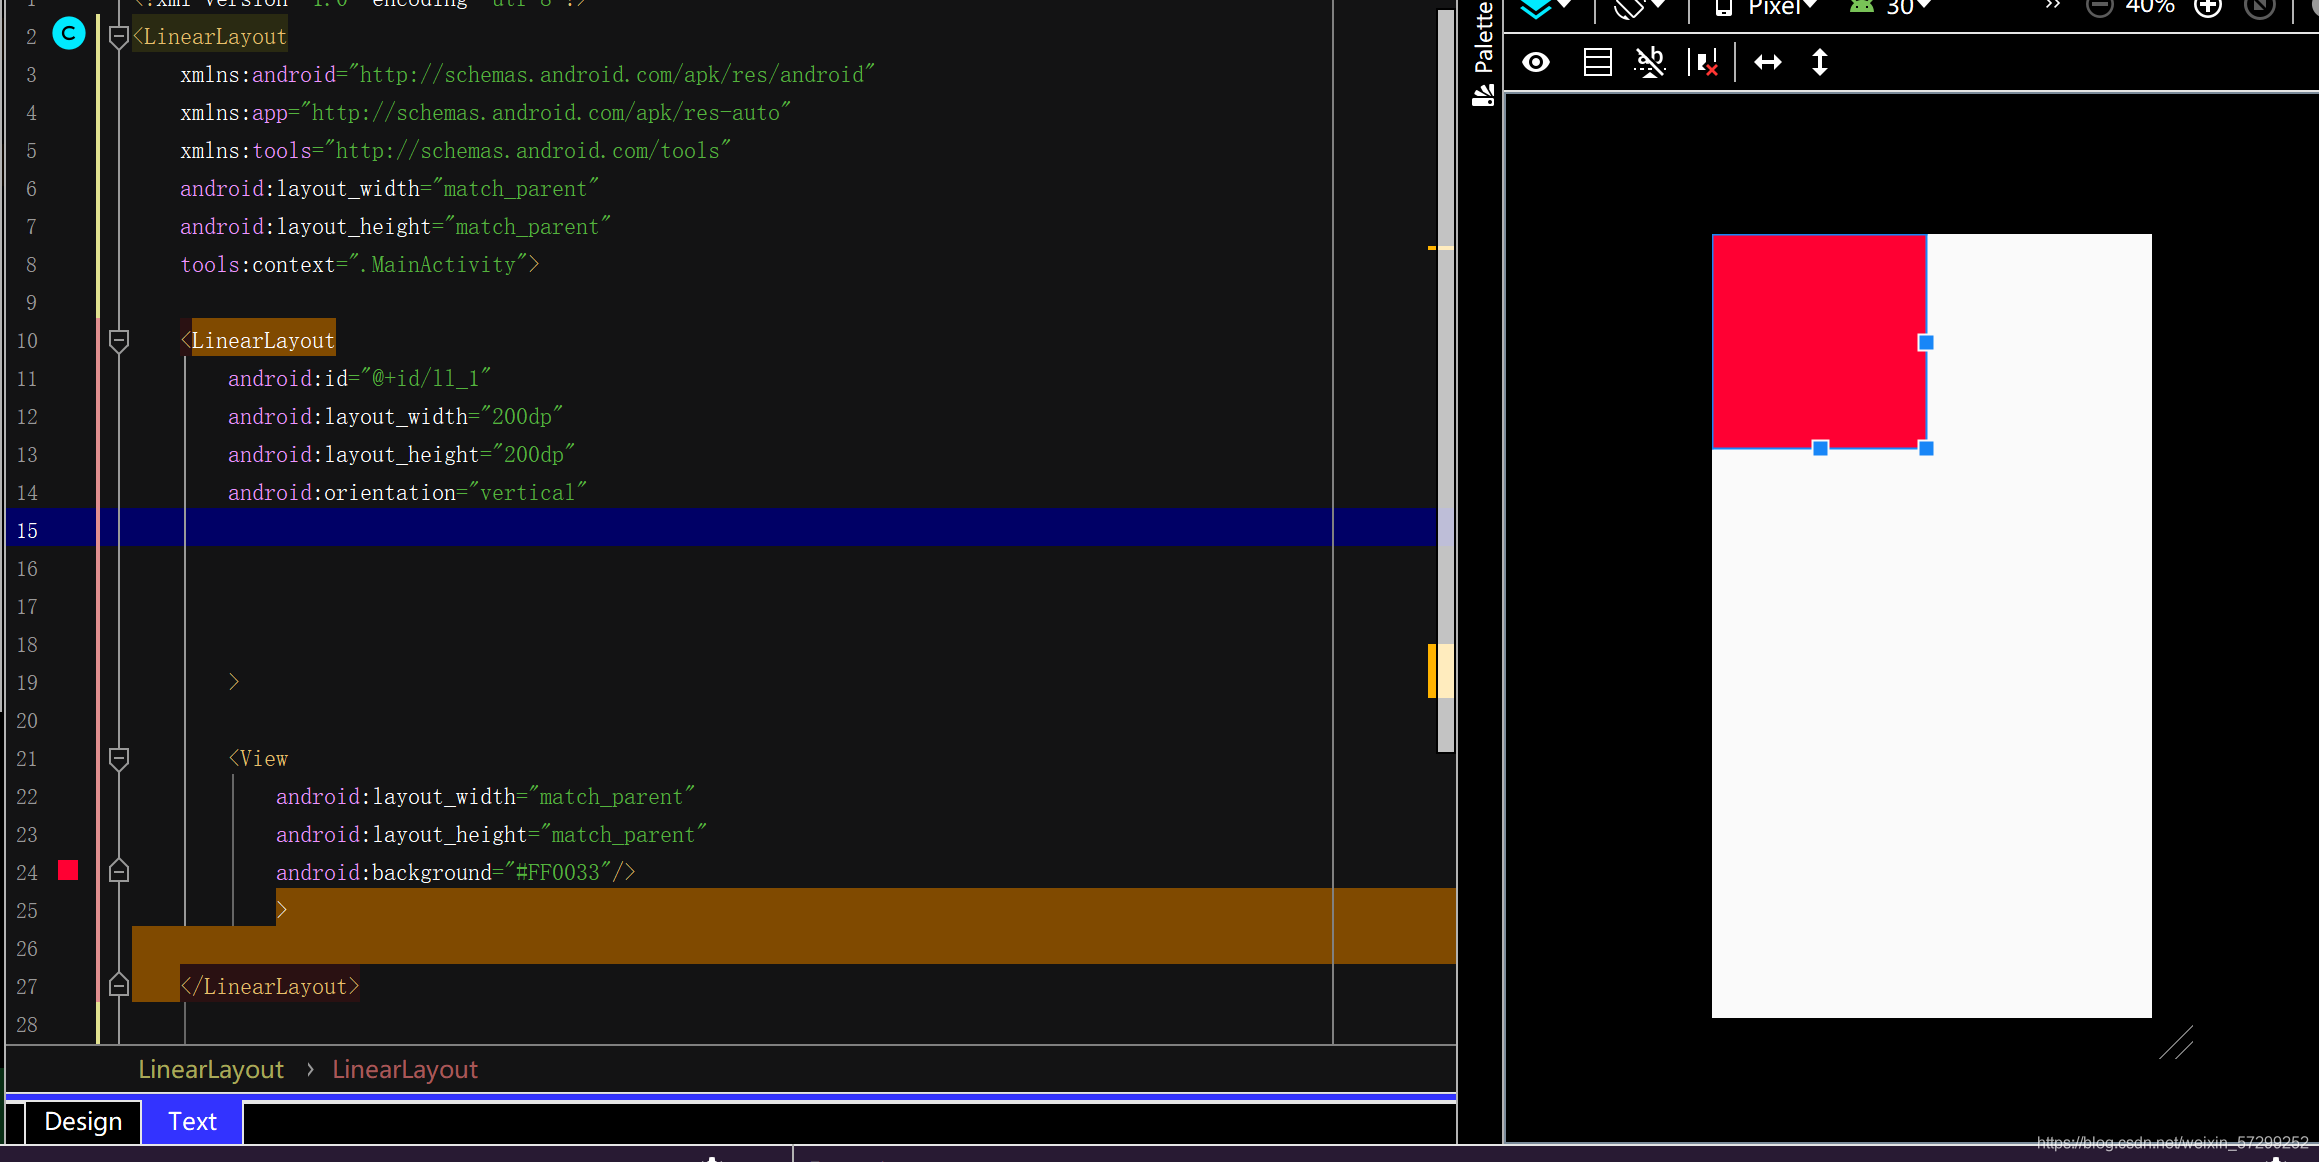Click the palette icon below the Palette label

tap(1483, 95)
